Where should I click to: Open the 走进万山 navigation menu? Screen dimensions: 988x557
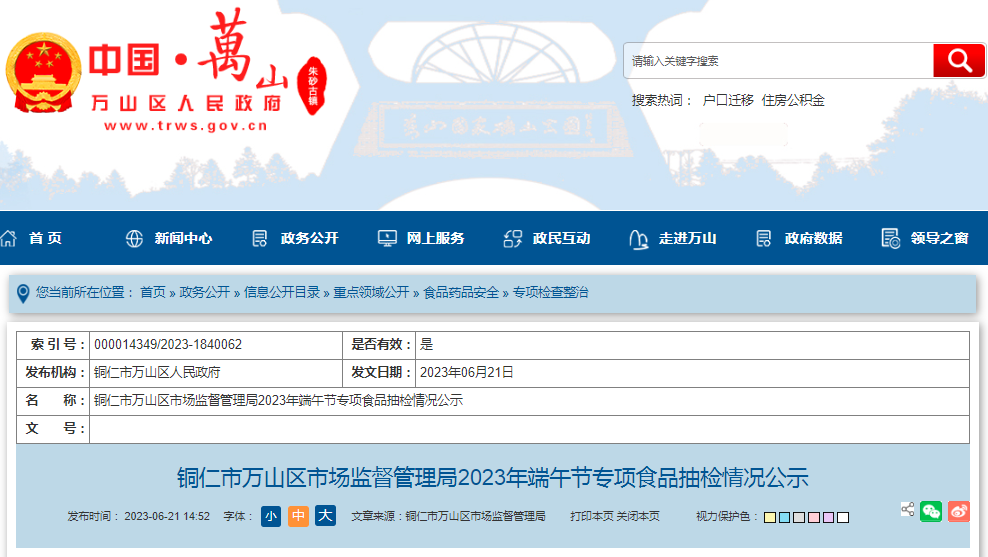(687, 238)
